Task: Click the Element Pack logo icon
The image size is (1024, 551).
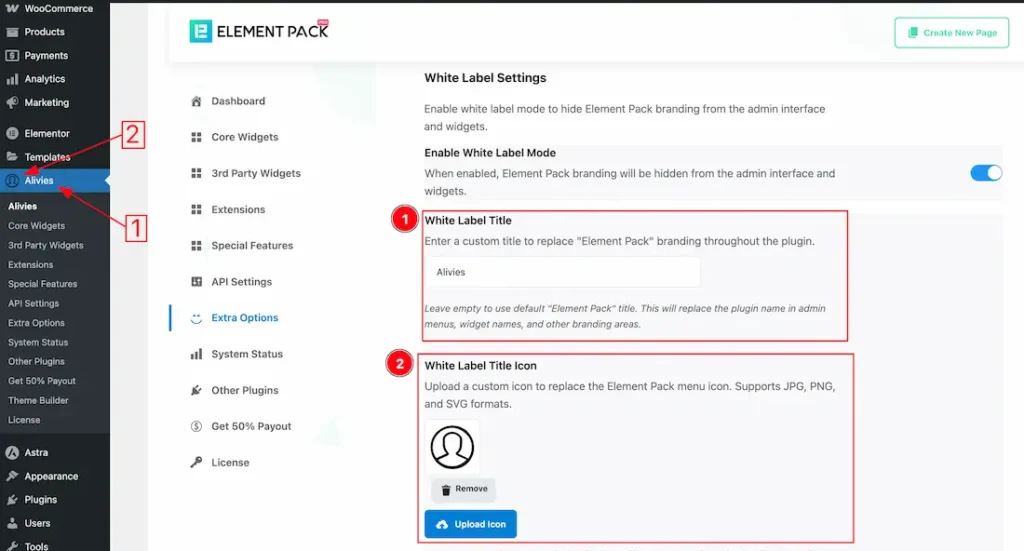Action: click(201, 31)
